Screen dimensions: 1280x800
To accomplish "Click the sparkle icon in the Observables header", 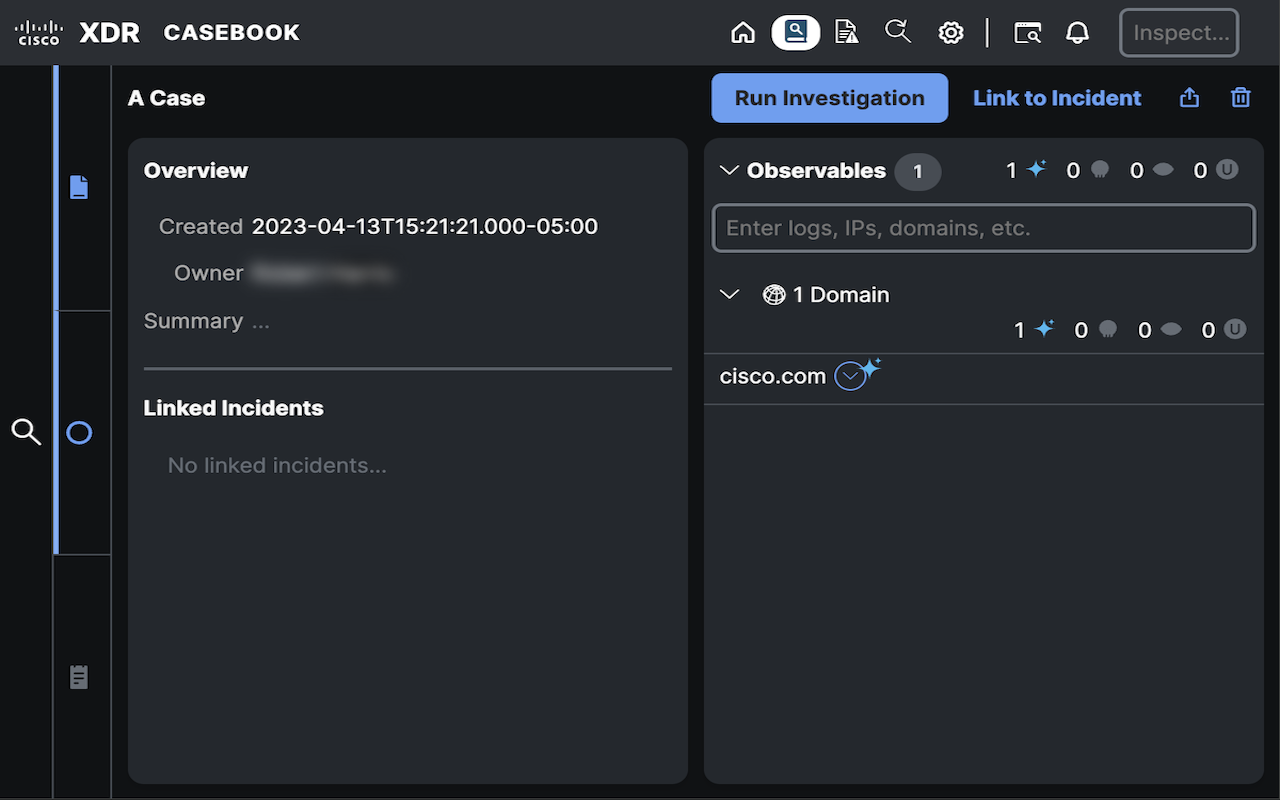I will [x=1037, y=170].
